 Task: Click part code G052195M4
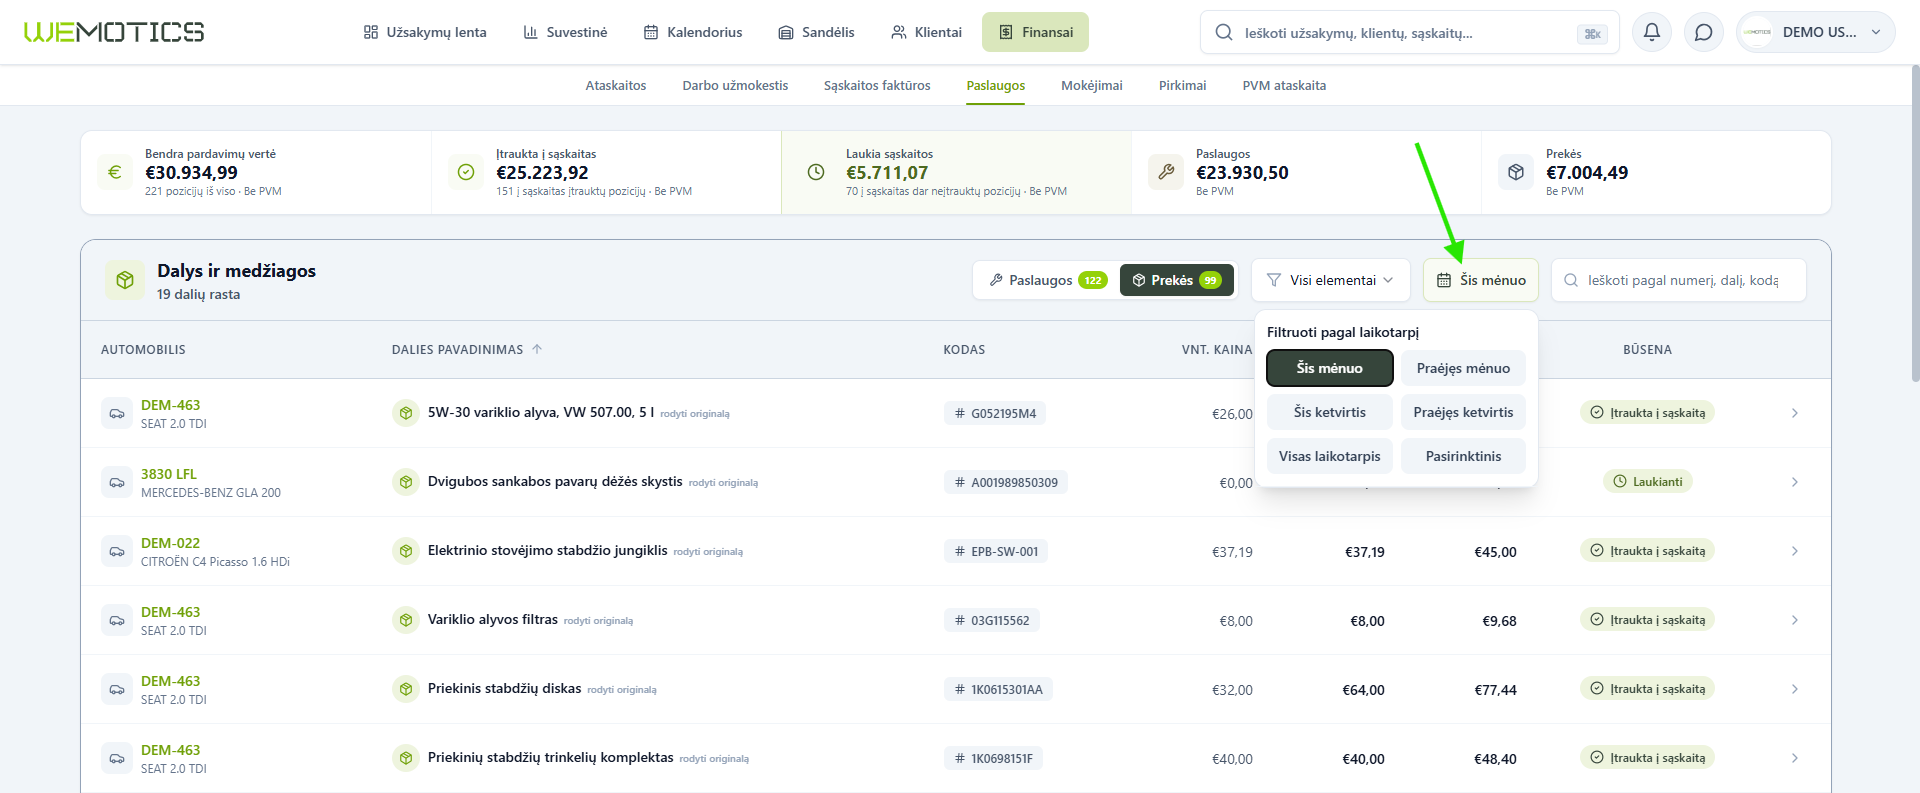[995, 413]
